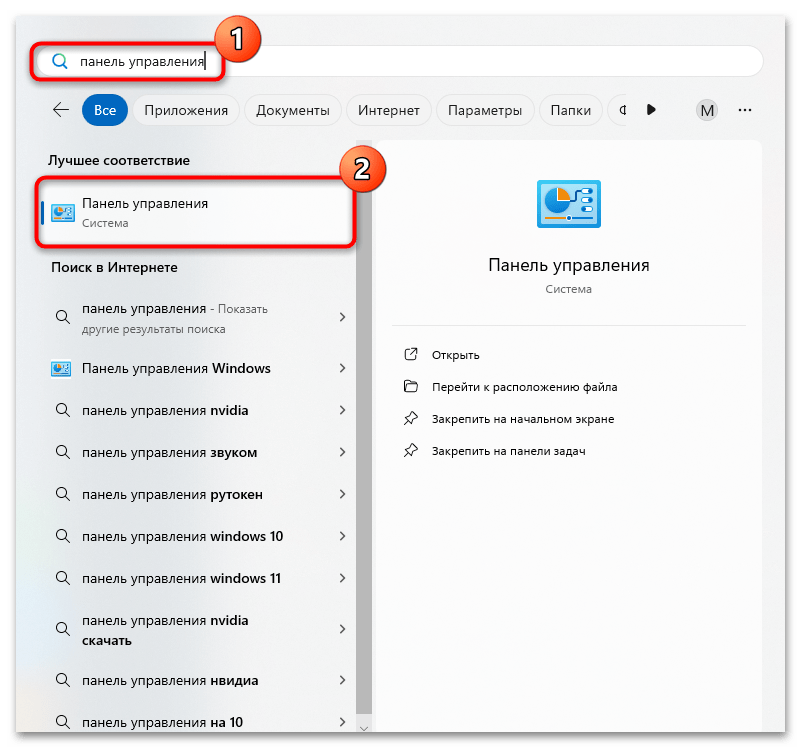Click 'Перейти к расположению файла'

[525, 387]
